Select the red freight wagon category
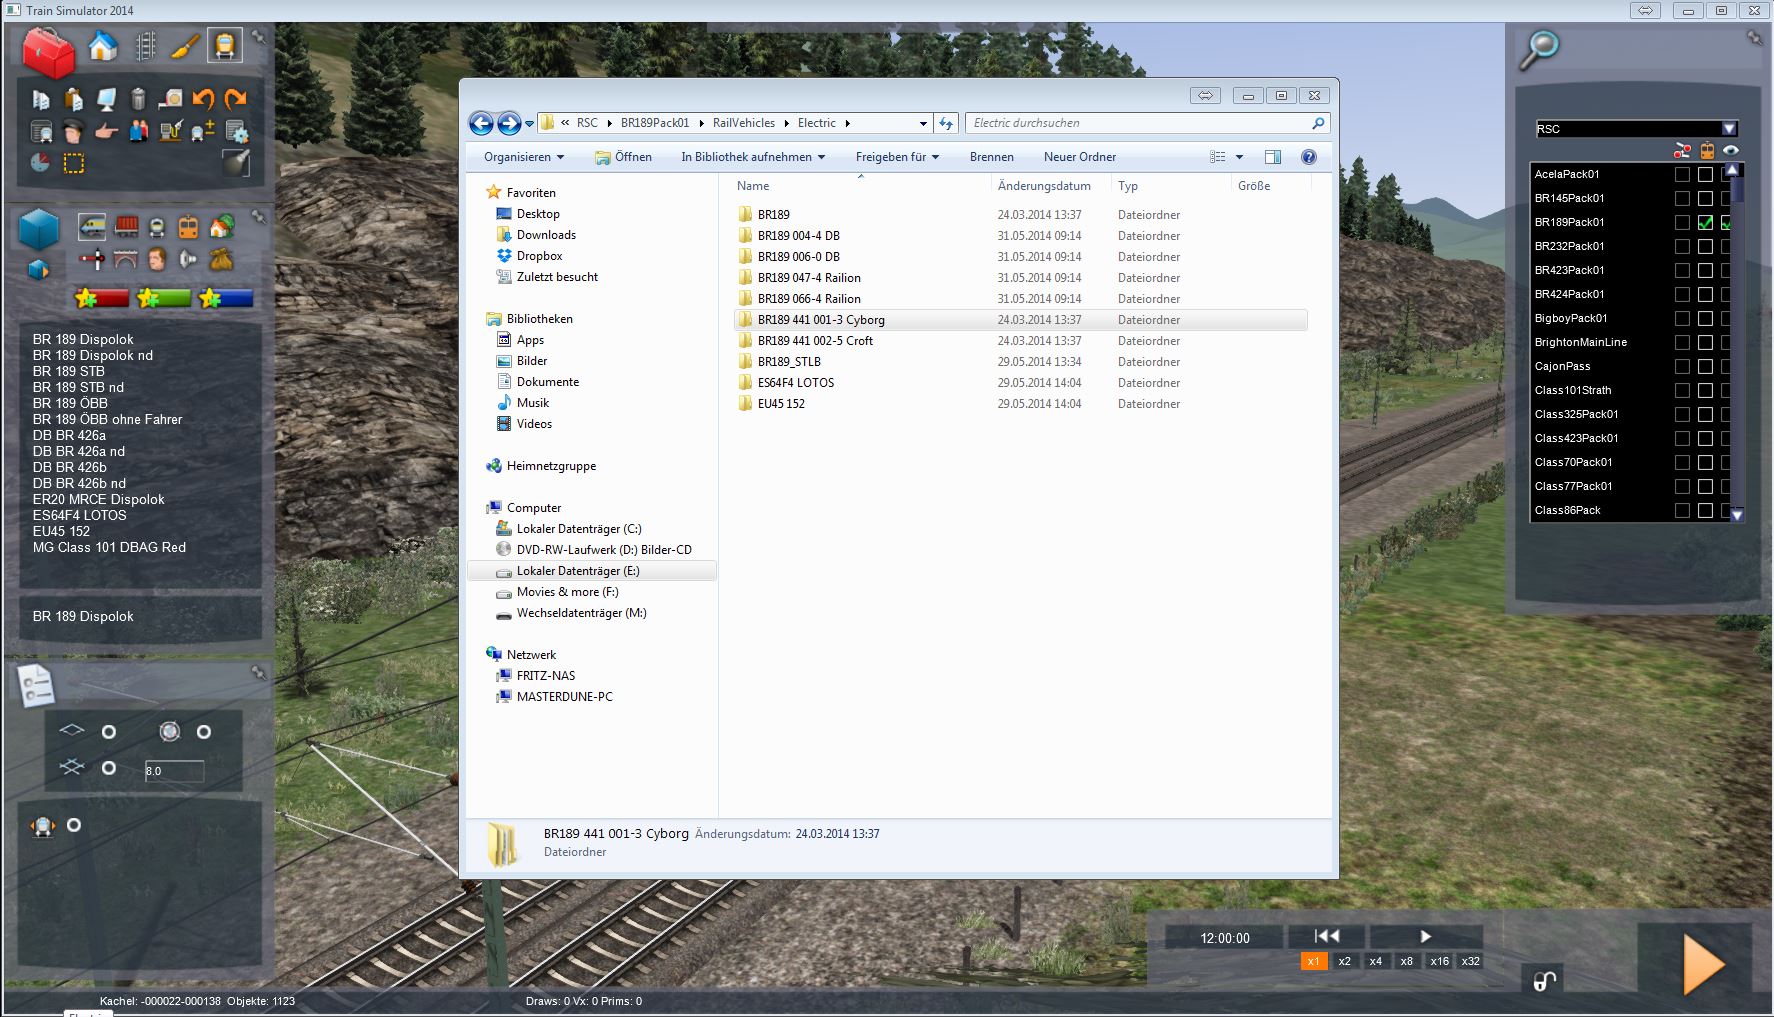This screenshot has width=1774, height=1017. click(x=126, y=226)
